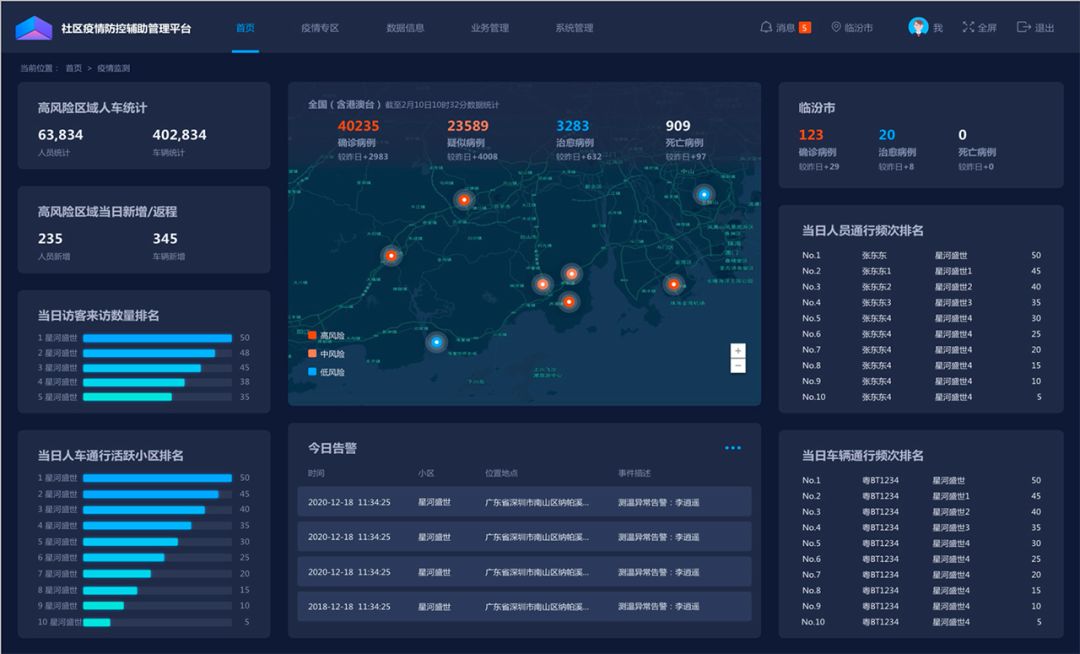Open the 今日告警 three-dot more menu
Screen dimensions: 1080x654
(733, 448)
